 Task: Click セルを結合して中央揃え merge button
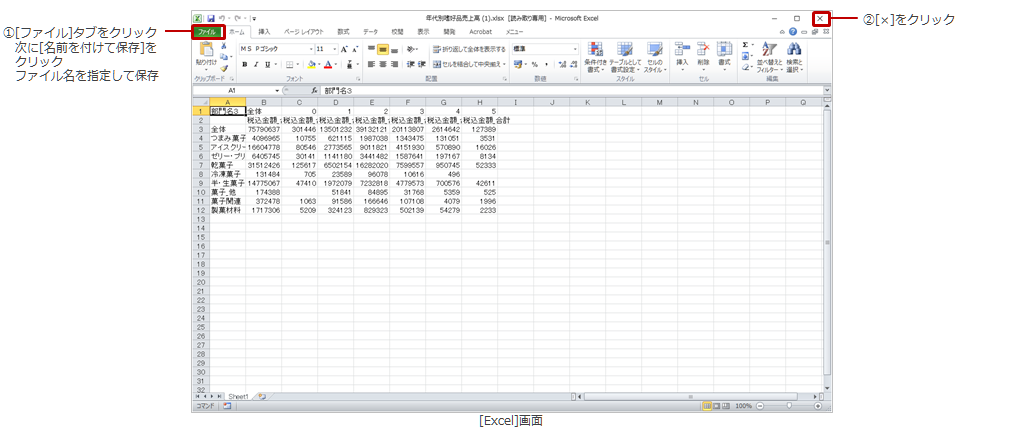470,64
